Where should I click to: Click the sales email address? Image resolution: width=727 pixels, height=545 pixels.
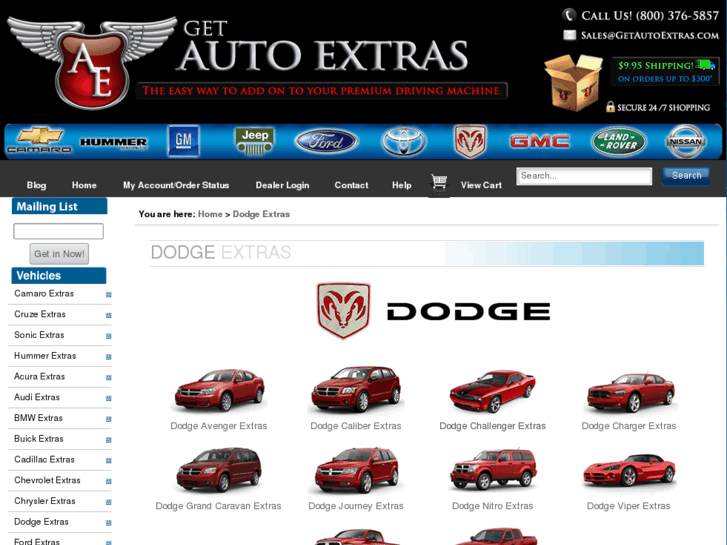point(650,35)
